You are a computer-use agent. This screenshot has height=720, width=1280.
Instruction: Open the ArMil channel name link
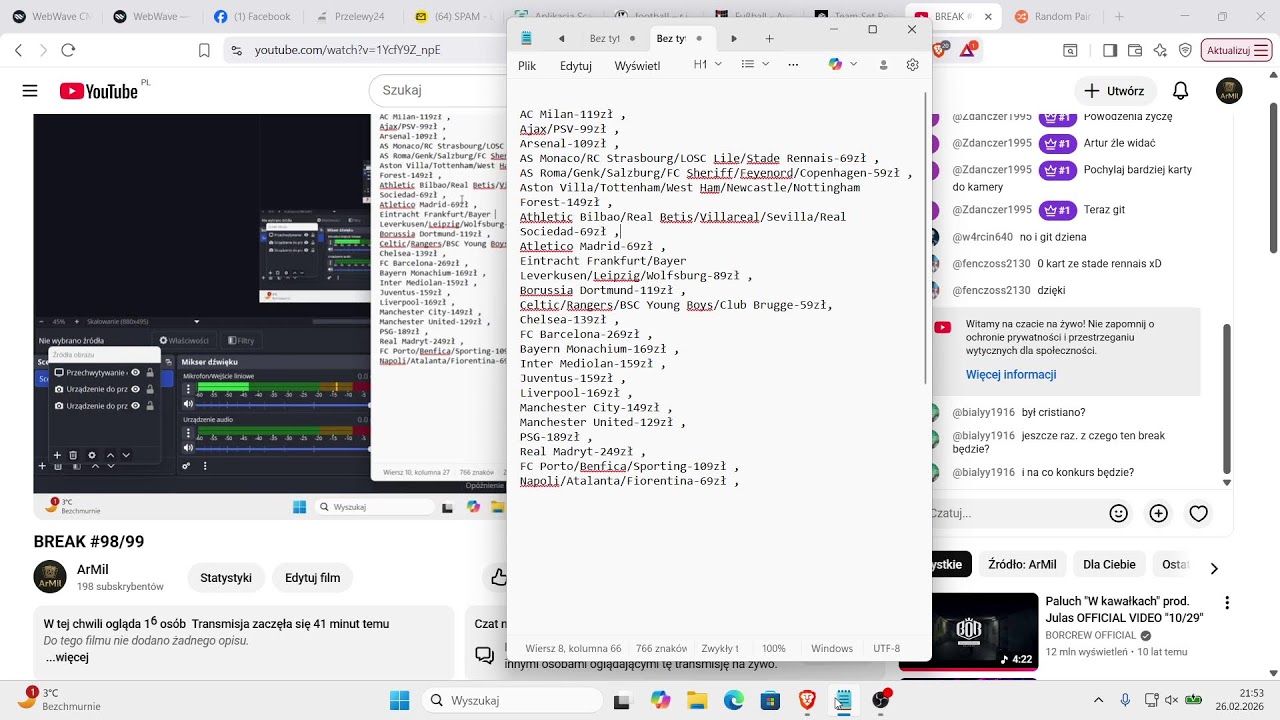[x=92, y=569]
